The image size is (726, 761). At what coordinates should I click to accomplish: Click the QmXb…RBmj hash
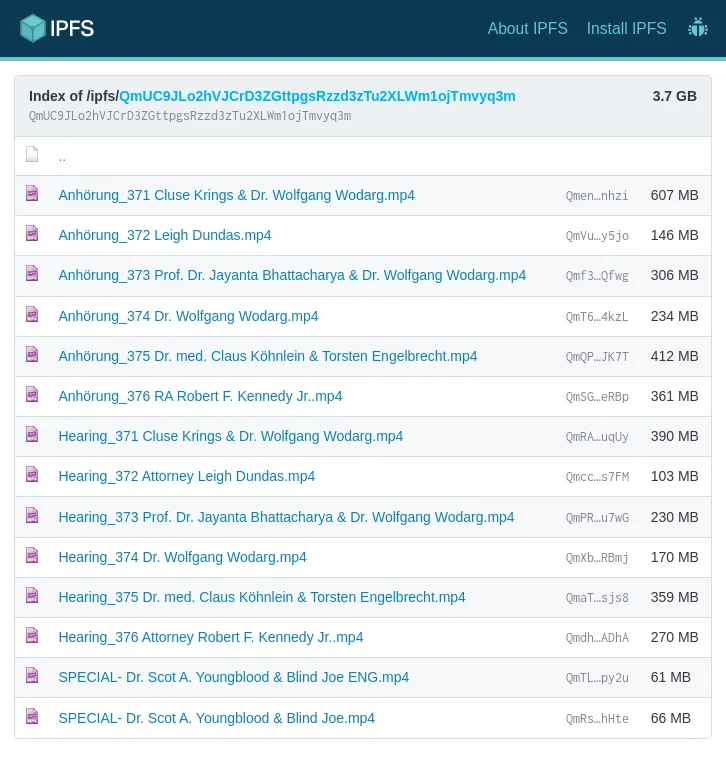click(x=597, y=558)
